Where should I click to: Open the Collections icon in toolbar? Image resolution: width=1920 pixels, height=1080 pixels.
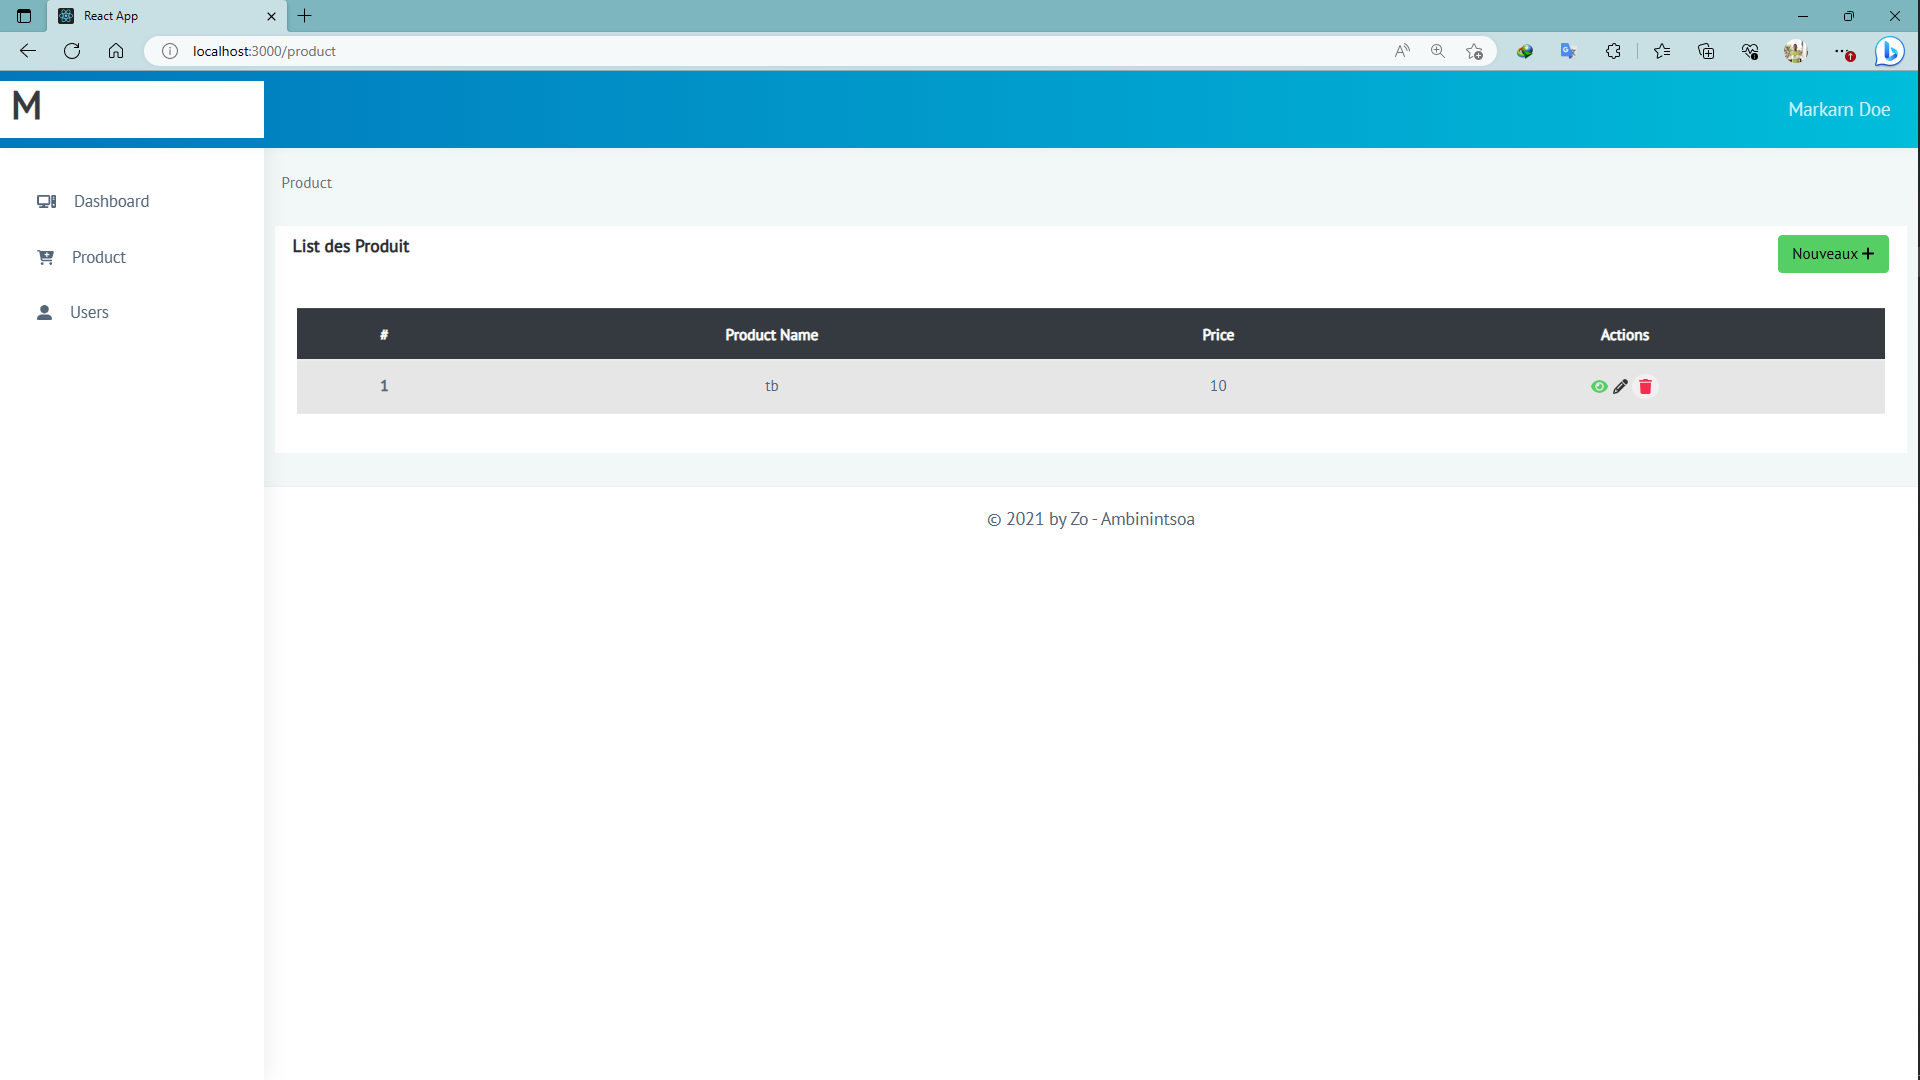point(1706,51)
